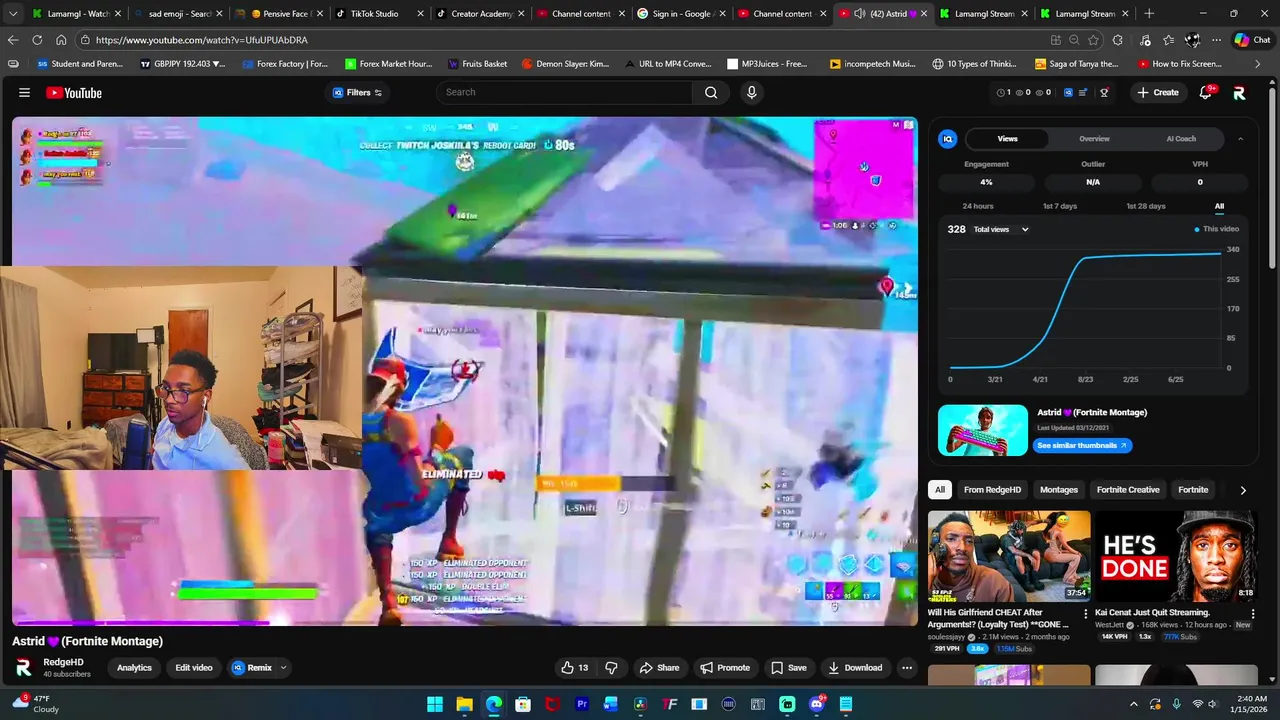Open the RedgeHD channel avatar
The height and width of the screenshot is (720, 1280).
pyautogui.click(x=23, y=667)
